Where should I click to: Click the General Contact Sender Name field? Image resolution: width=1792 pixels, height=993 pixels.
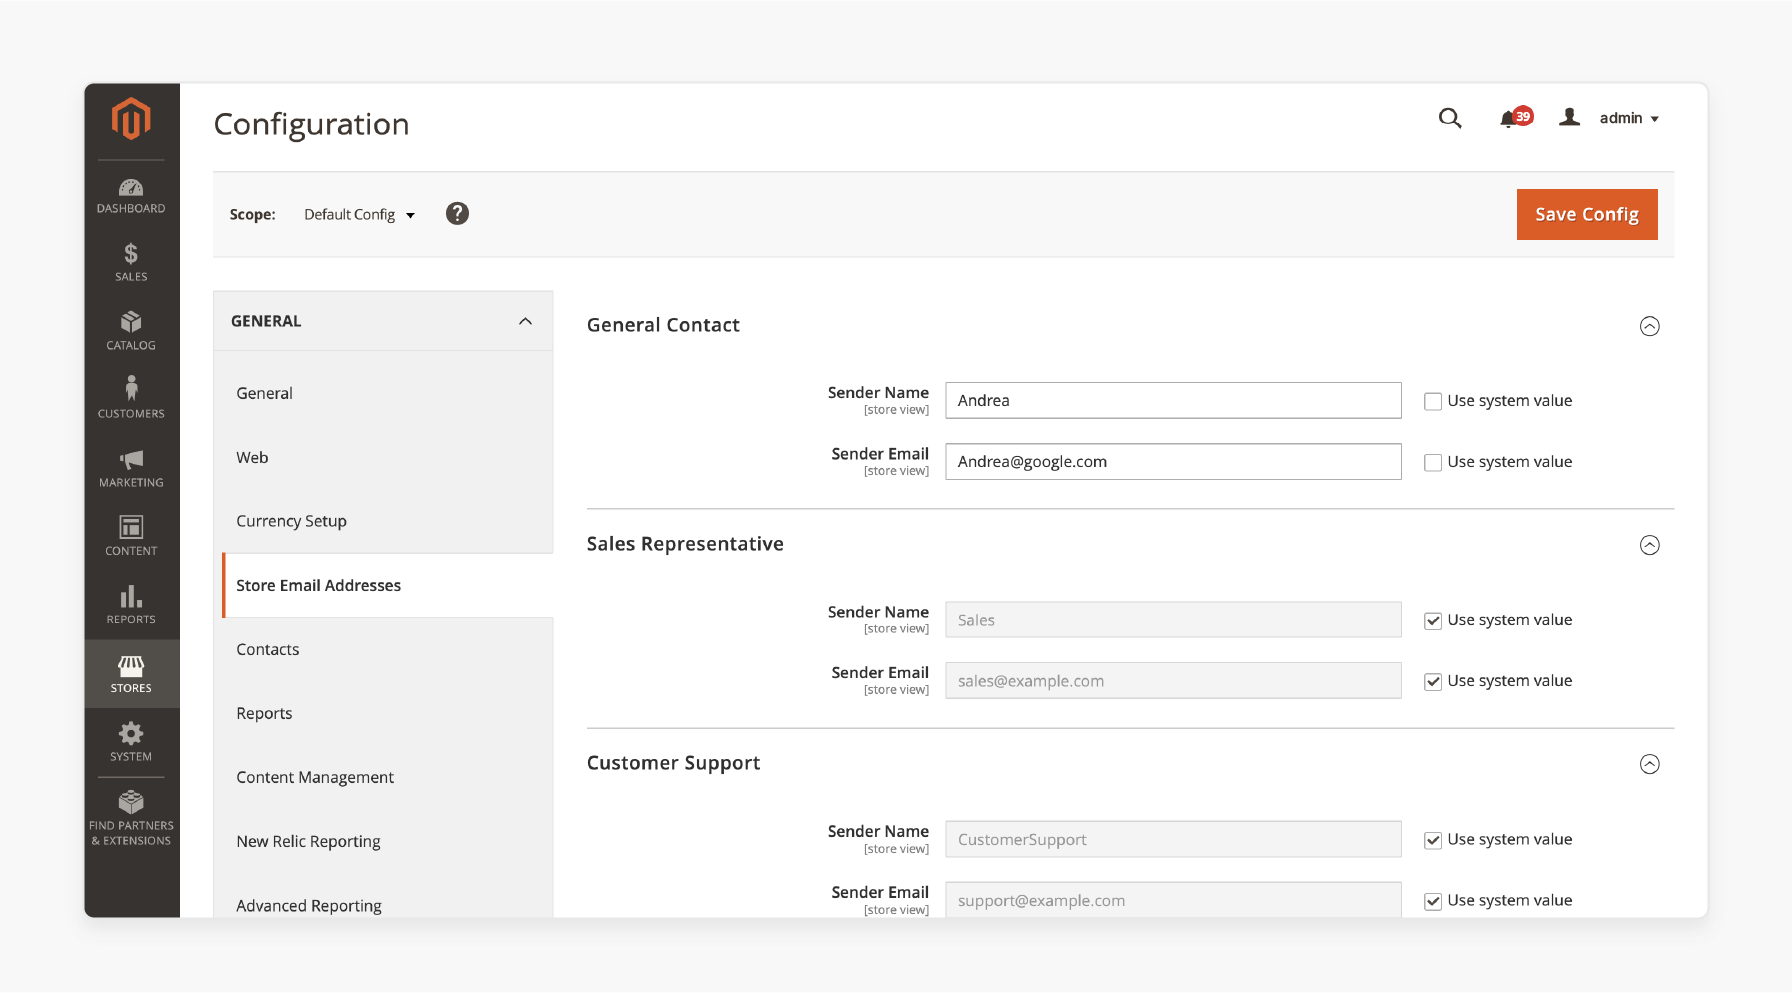[x=1173, y=400]
